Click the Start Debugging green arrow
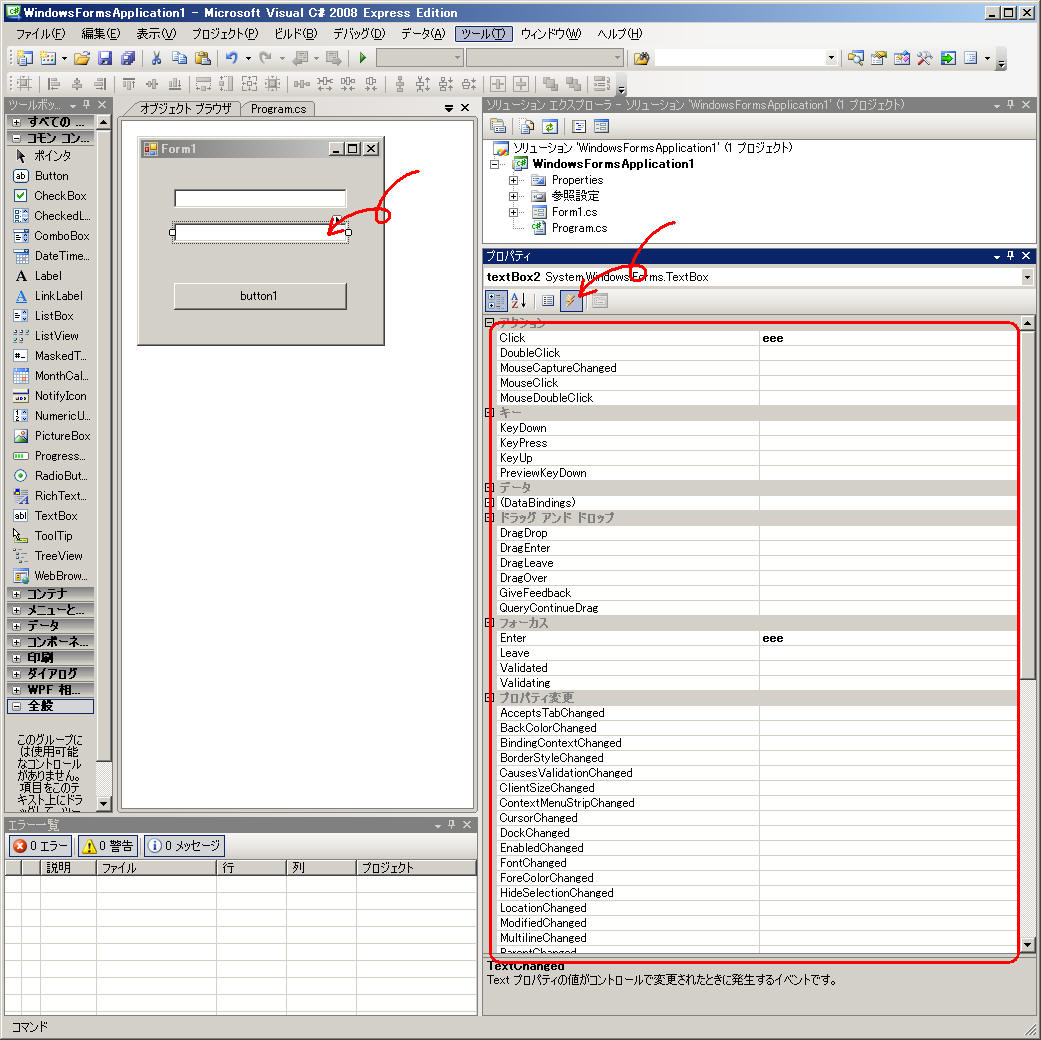Image resolution: width=1041 pixels, height=1040 pixels. click(363, 58)
